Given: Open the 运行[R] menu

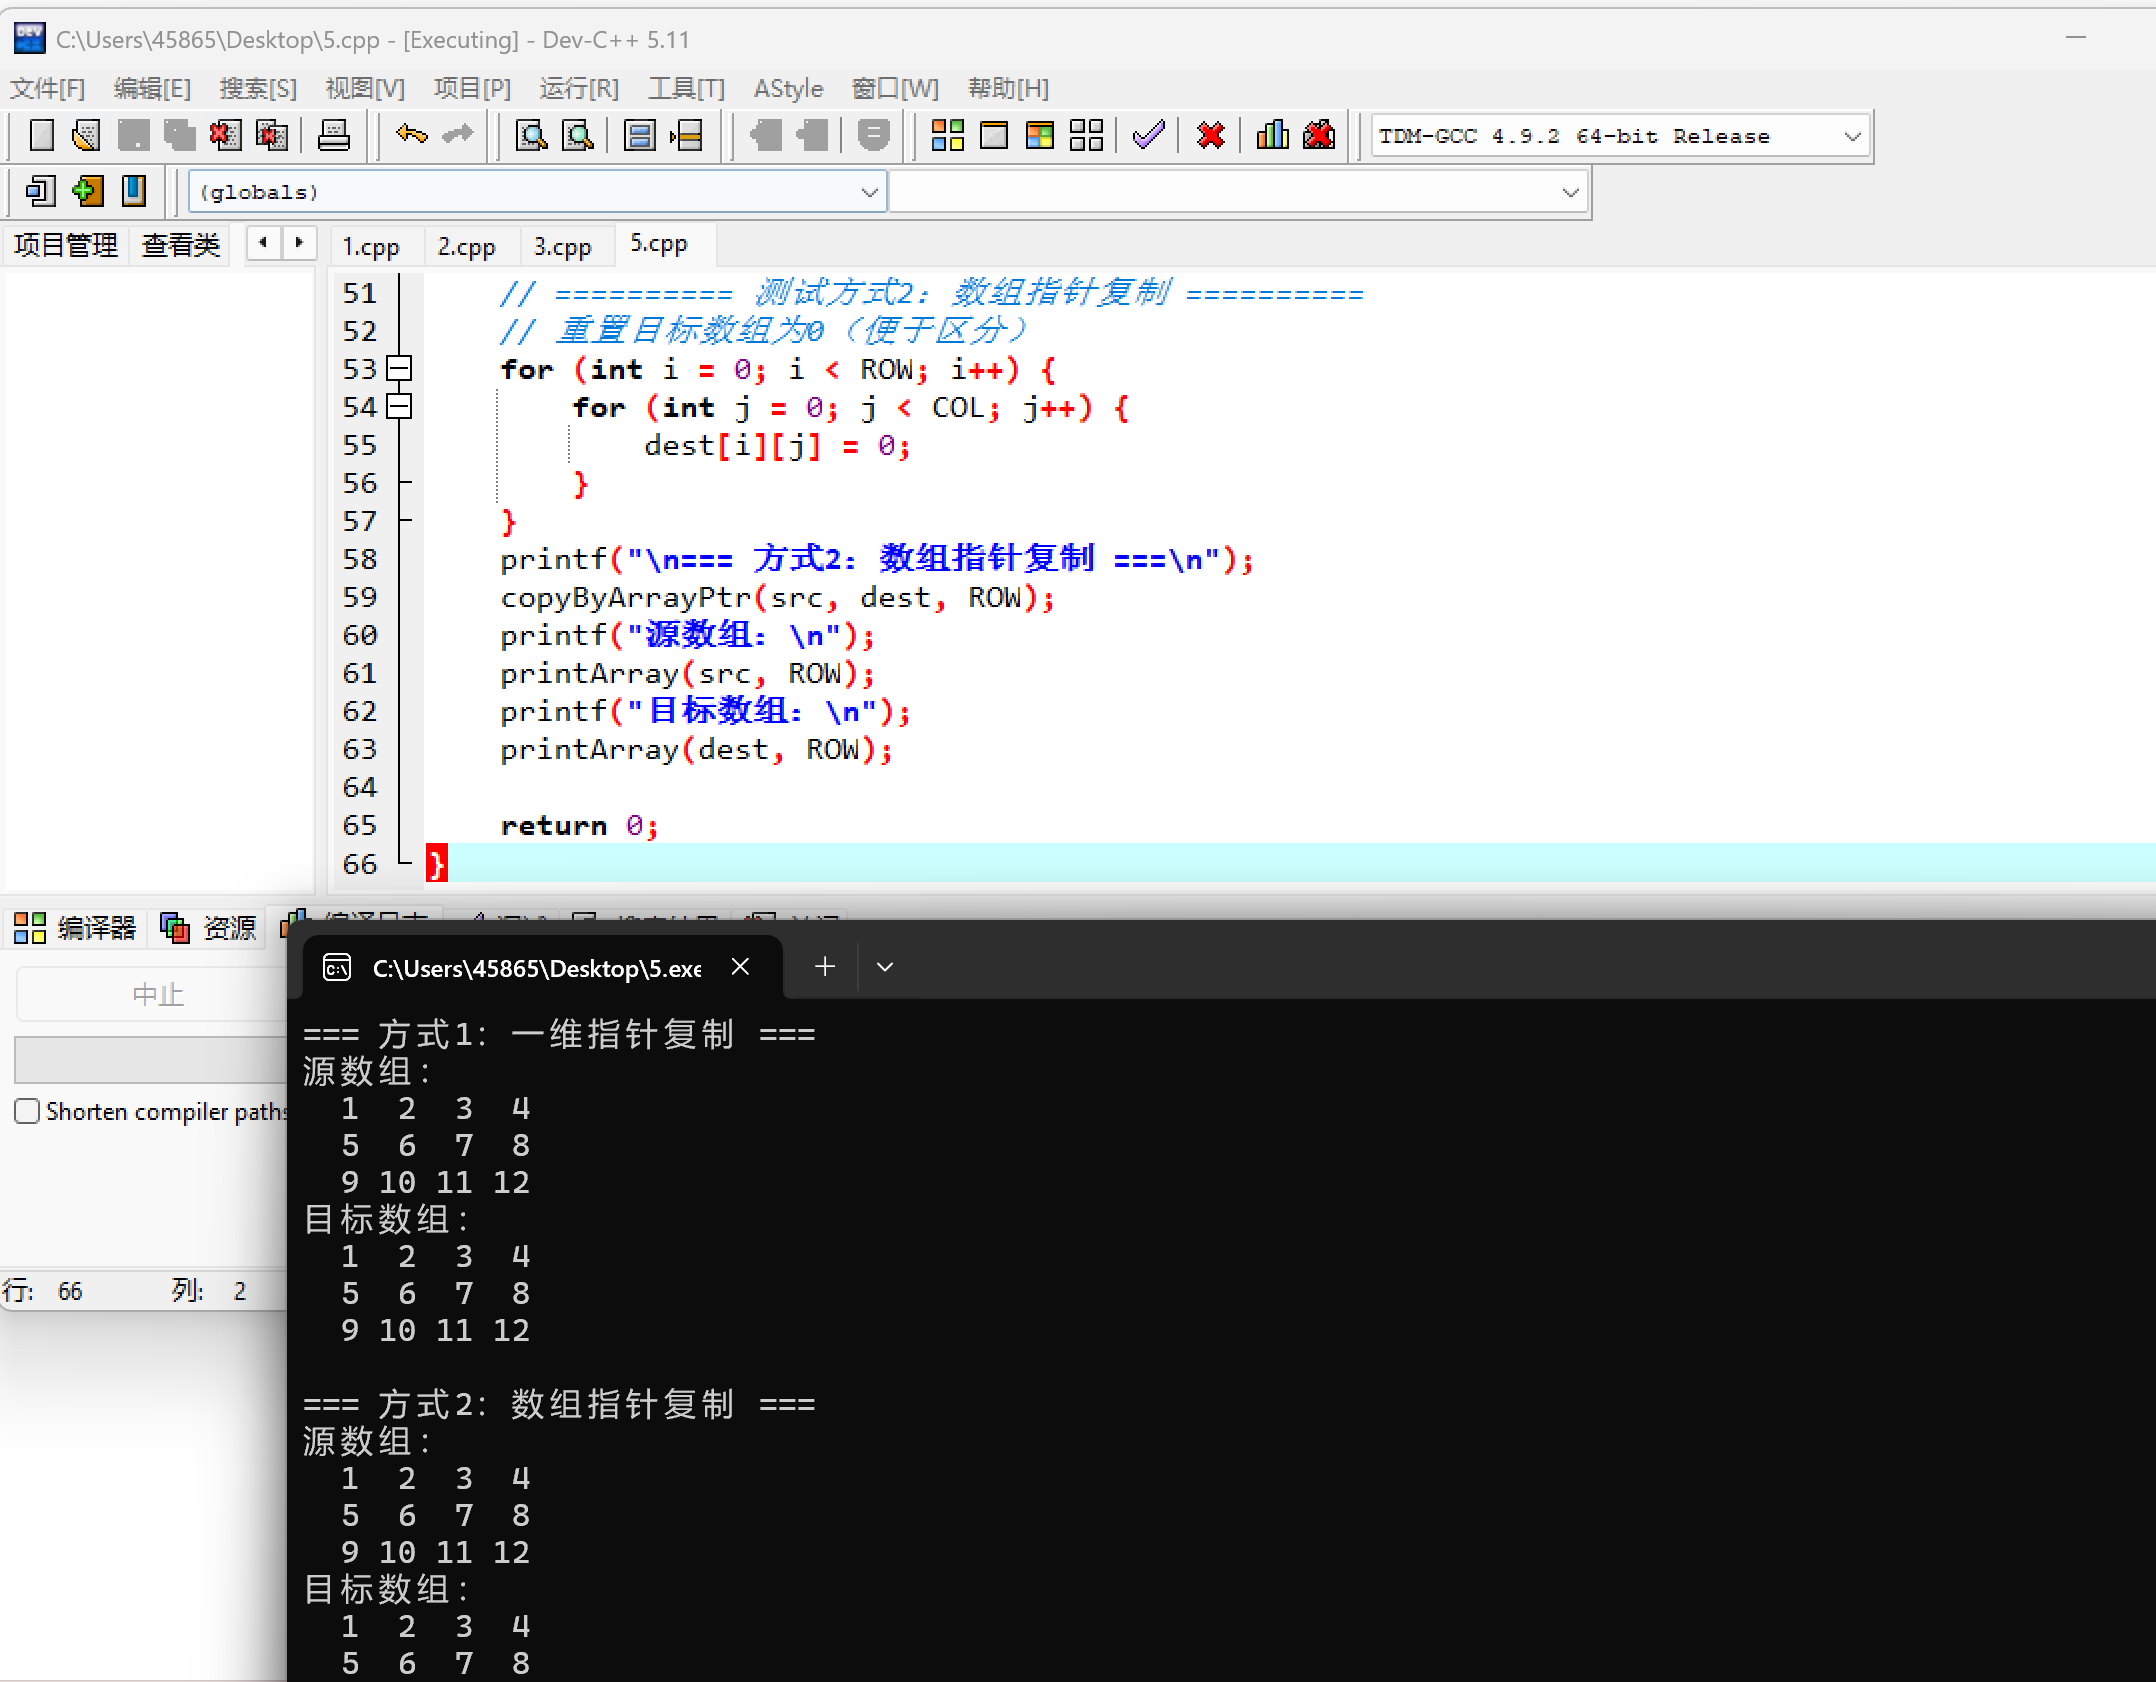Looking at the screenshot, I should [578, 88].
